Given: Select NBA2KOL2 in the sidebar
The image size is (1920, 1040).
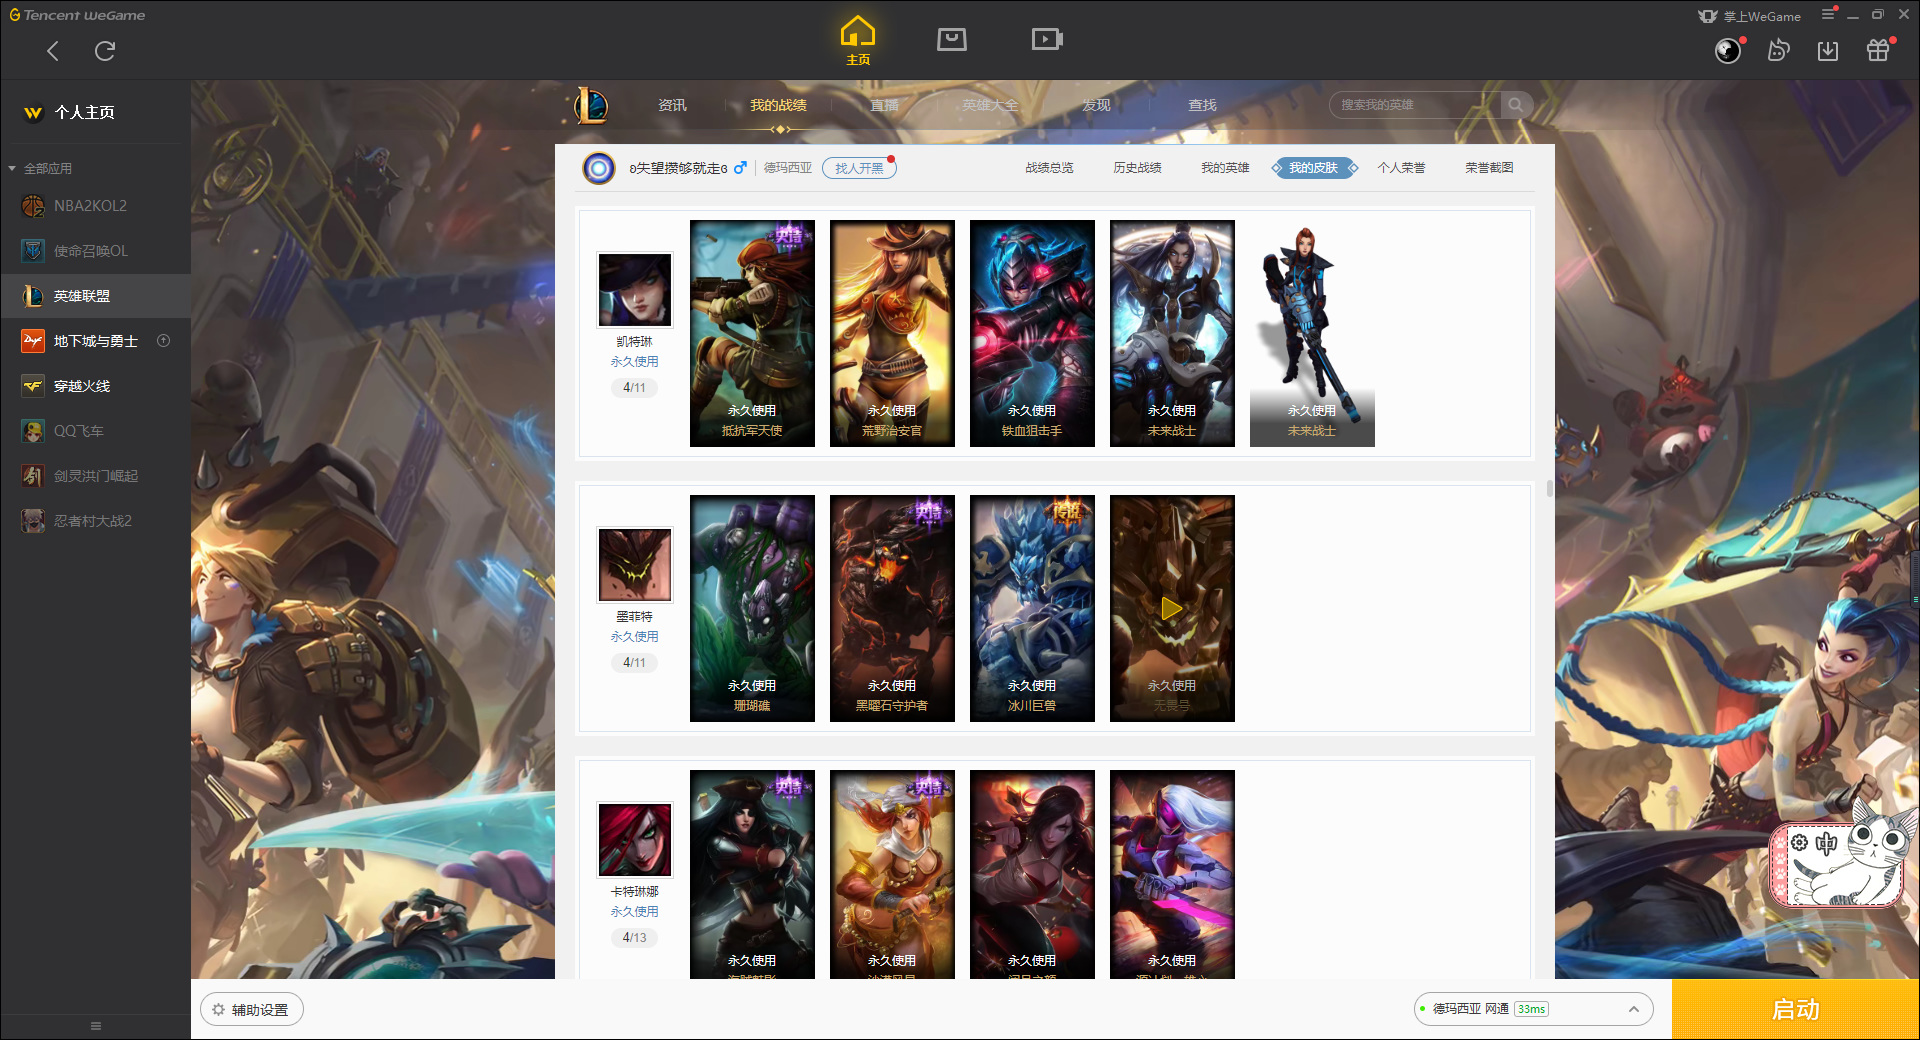Looking at the screenshot, I should pyautogui.click(x=95, y=206).
